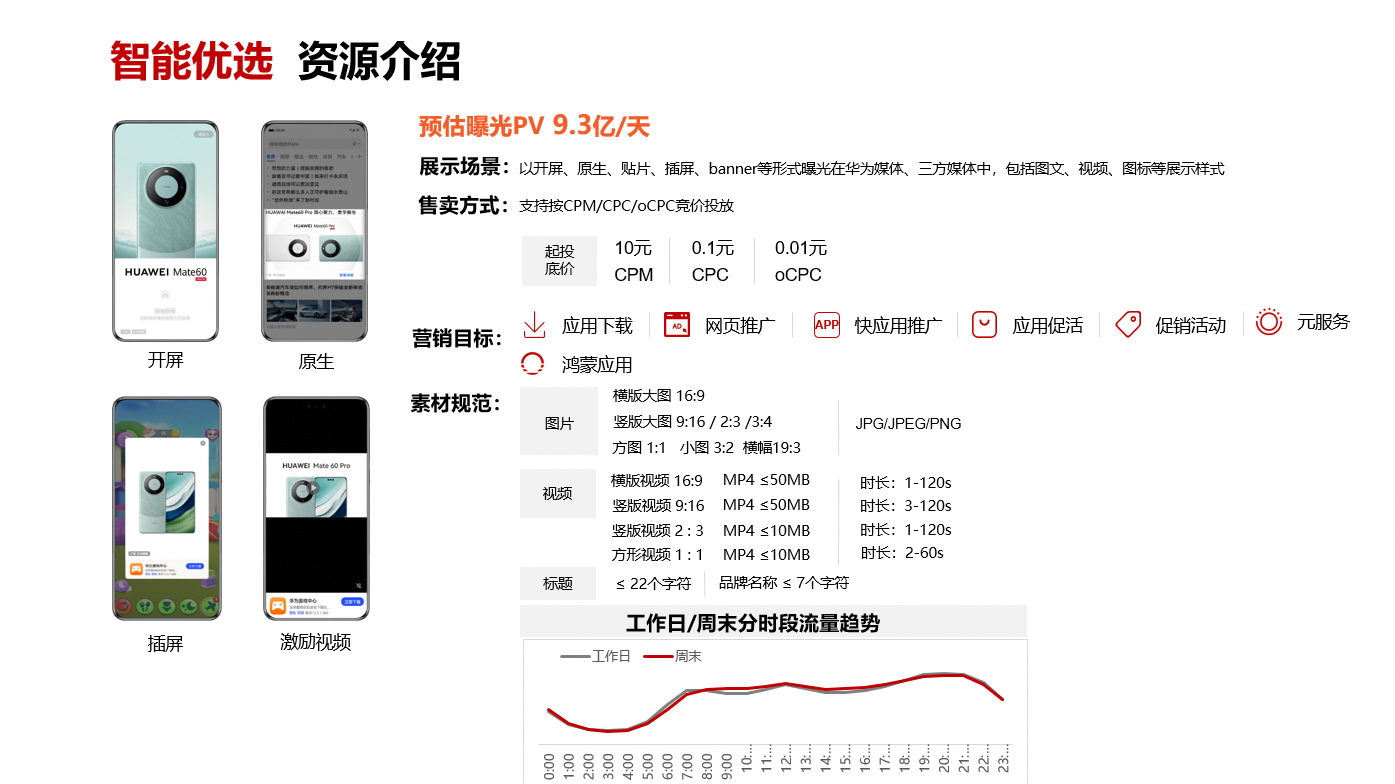Viewport: 1395px width, 784px height.
Task: Click the grey 工作日 legend entry
Action: [596, 656]
